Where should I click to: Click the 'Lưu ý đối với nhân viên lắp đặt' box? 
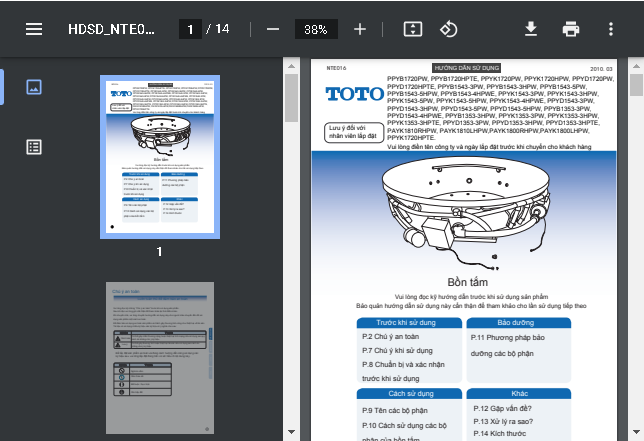[x=354, y=132]
